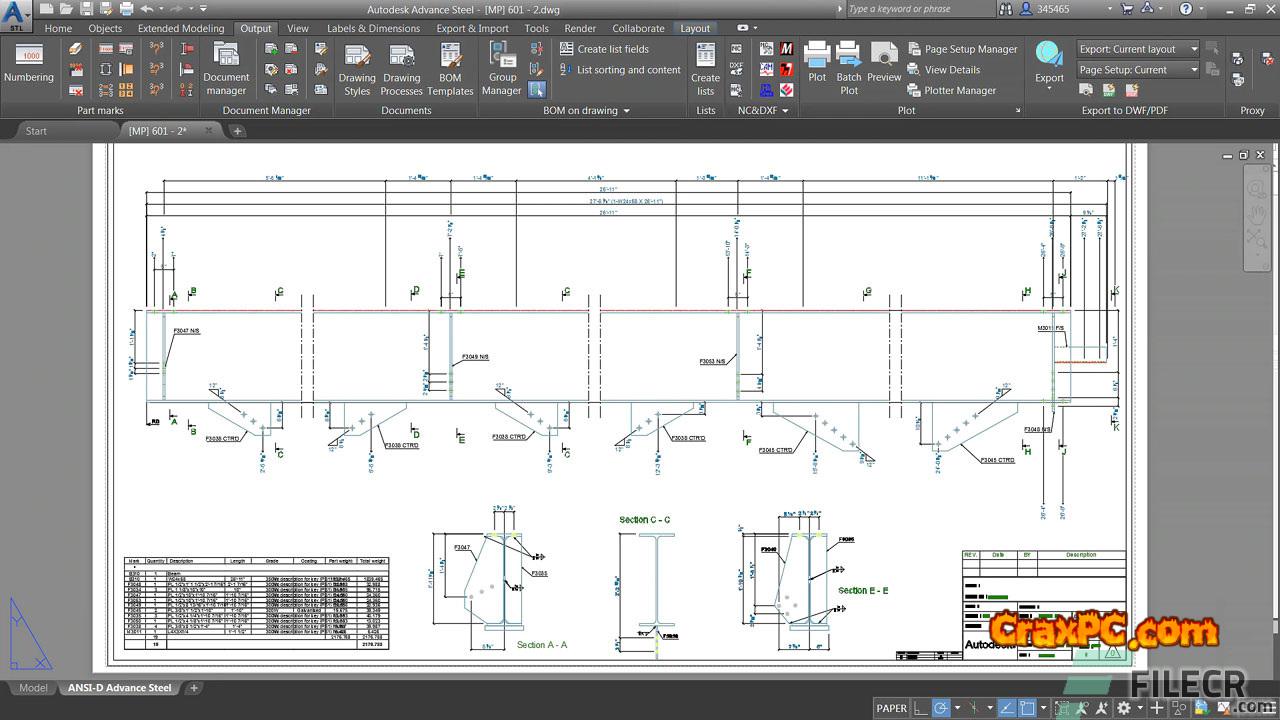Open the Numbering tool

tap(29, 64)
